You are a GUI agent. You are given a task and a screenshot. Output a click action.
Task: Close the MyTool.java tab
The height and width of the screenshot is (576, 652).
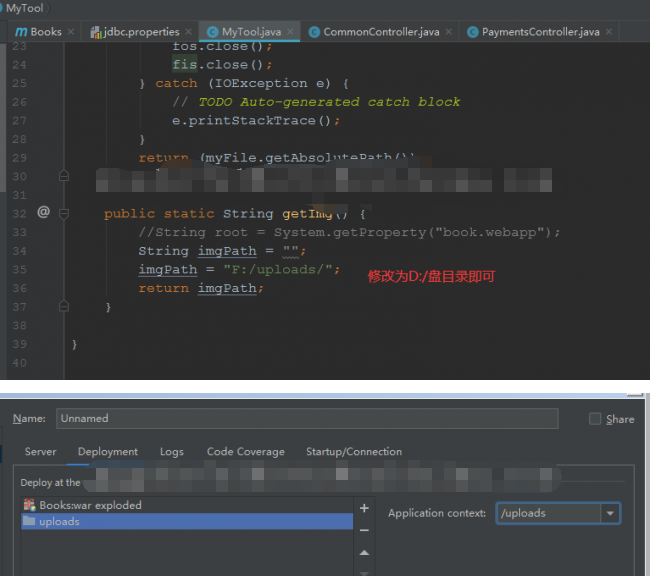(x=290, y=32)
